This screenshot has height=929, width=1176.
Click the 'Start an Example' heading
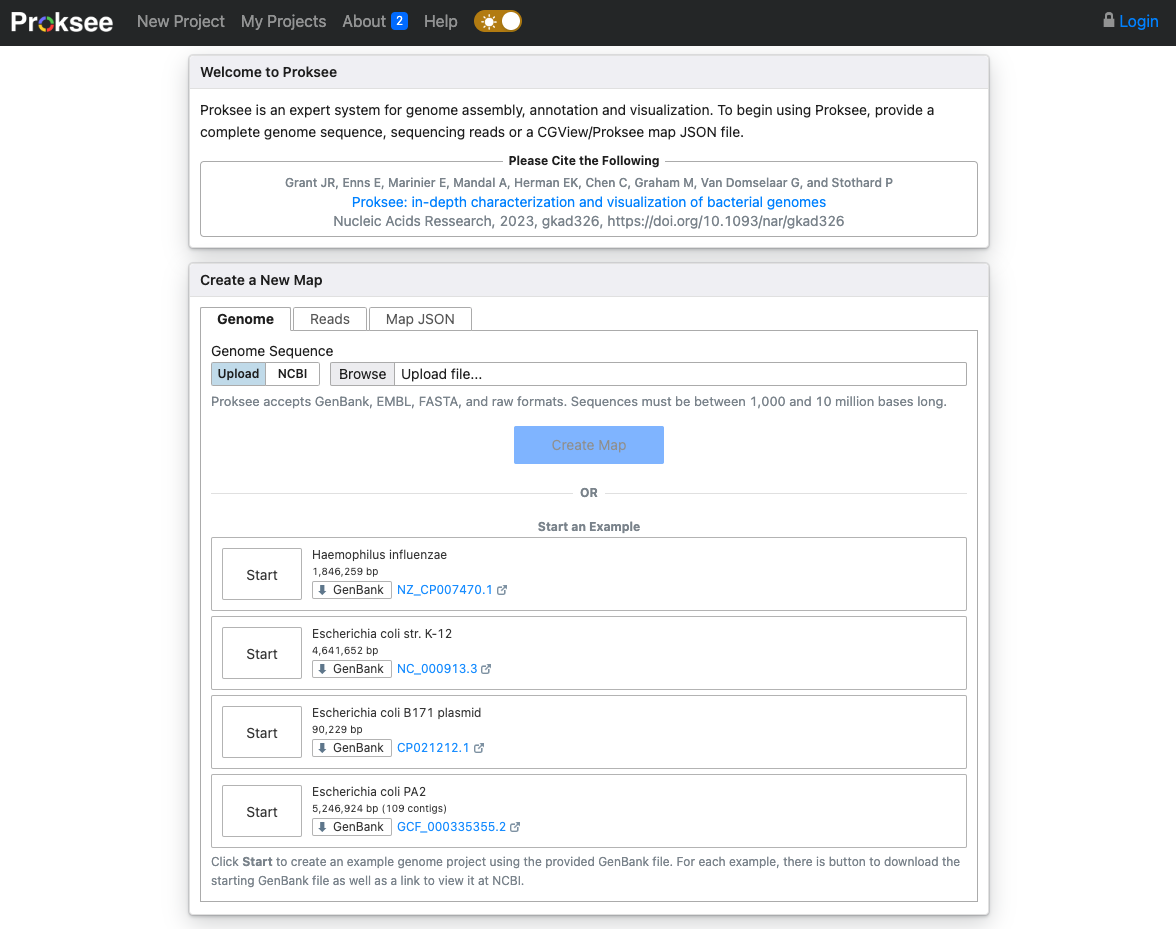coord(589,526)
